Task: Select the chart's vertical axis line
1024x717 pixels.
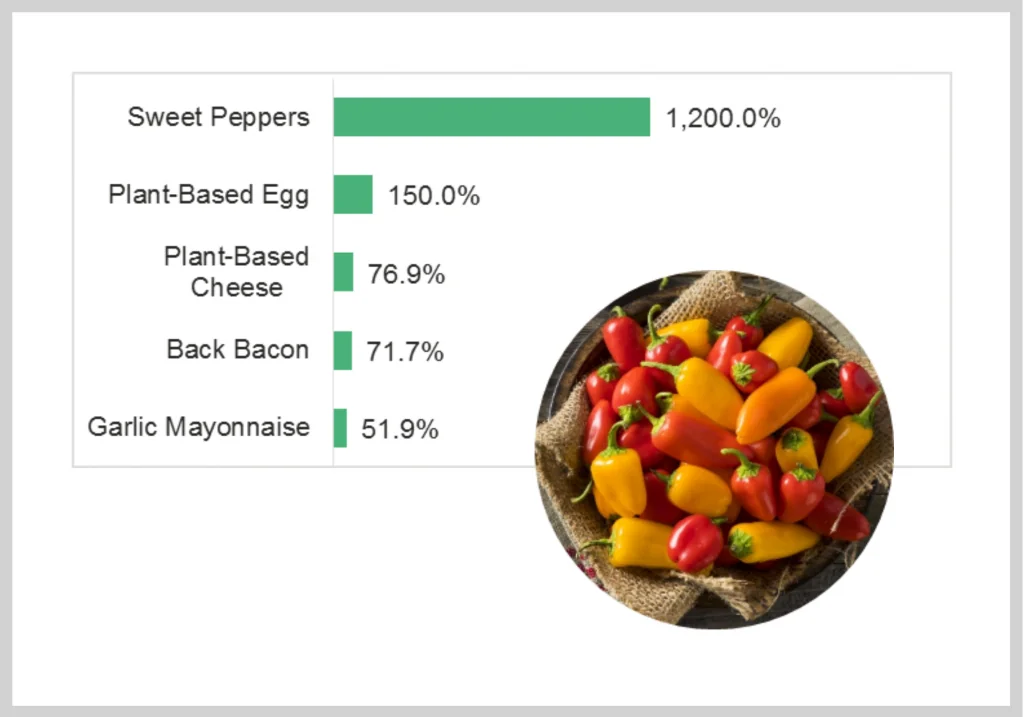Action: tap(333, 272)
